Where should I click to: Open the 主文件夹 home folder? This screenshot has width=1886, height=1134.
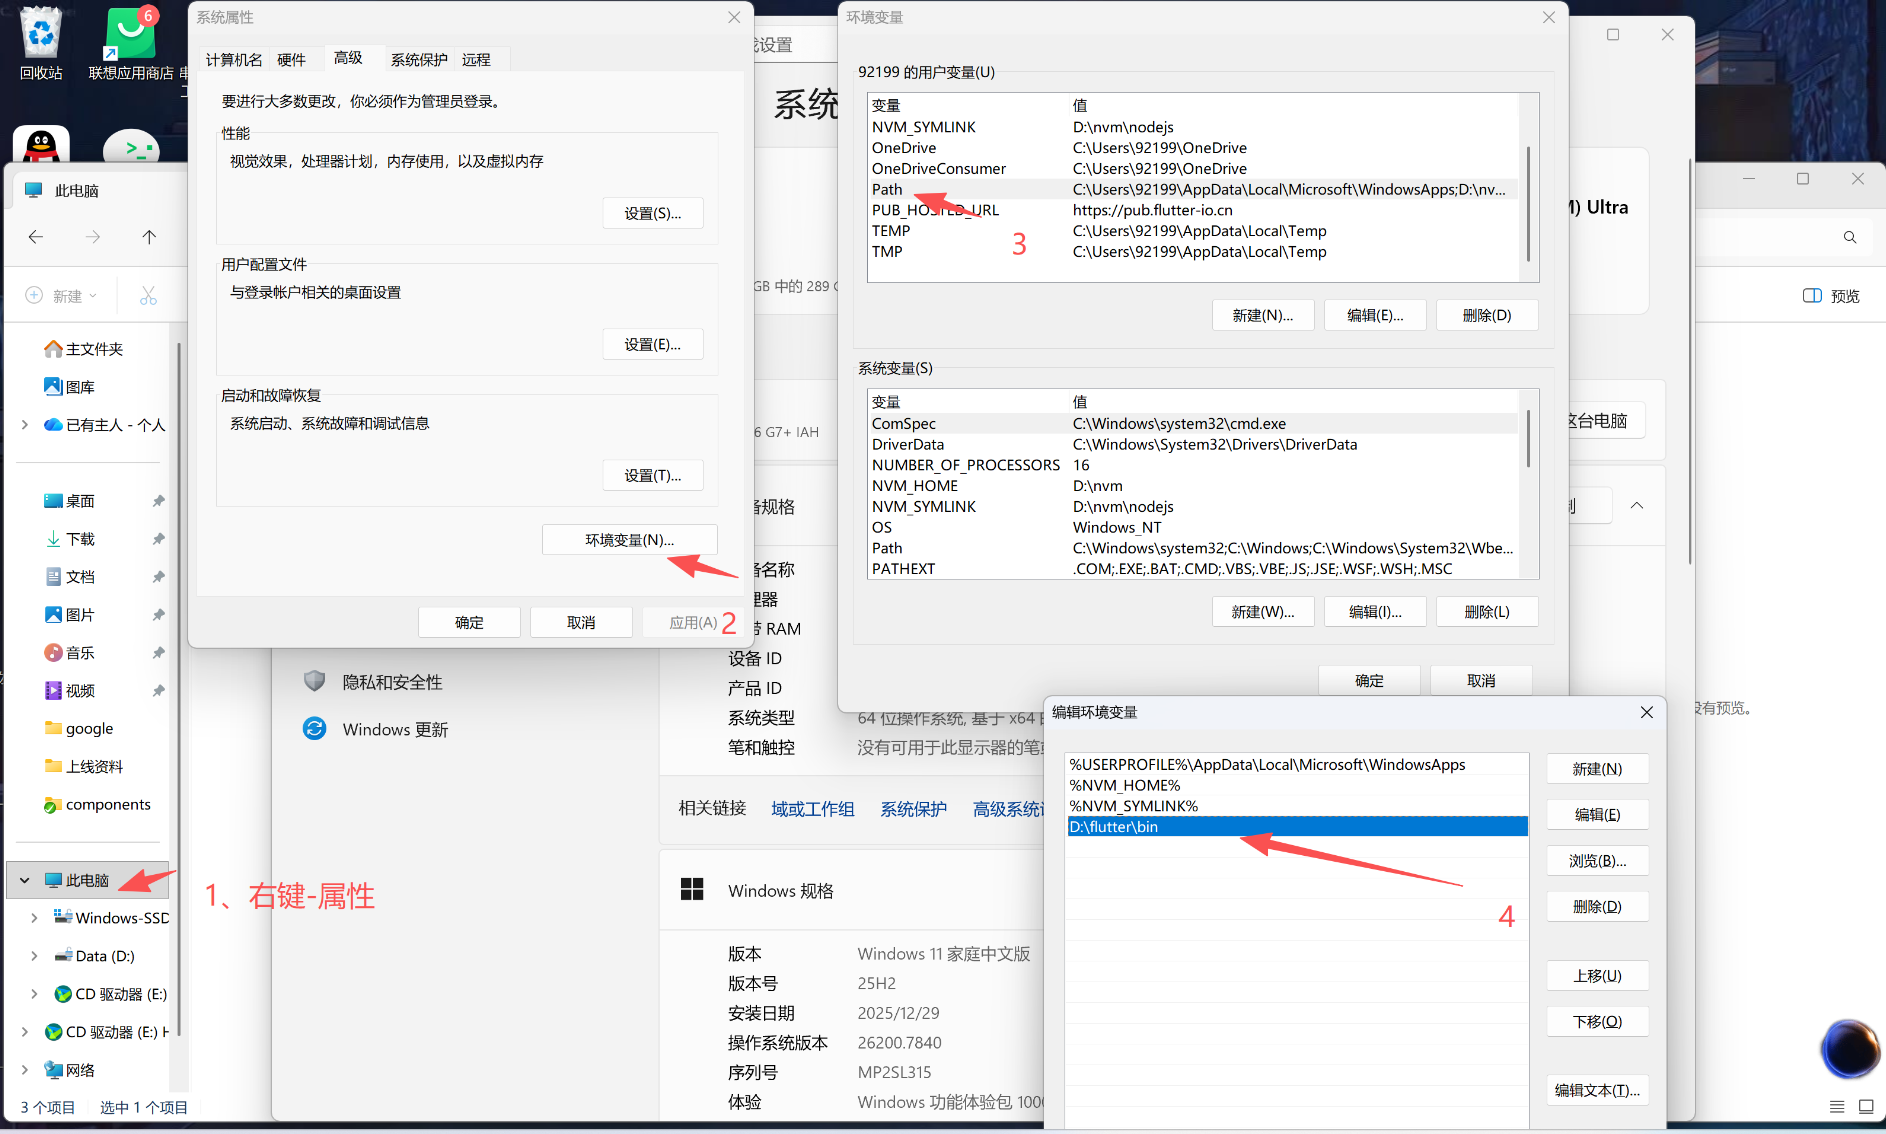[84, 349]
